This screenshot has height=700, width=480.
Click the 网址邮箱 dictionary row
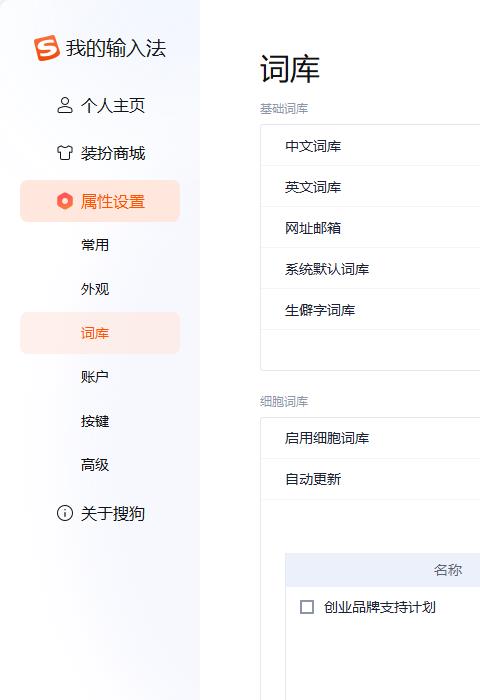pyautogui.click(x=370, y=228)
